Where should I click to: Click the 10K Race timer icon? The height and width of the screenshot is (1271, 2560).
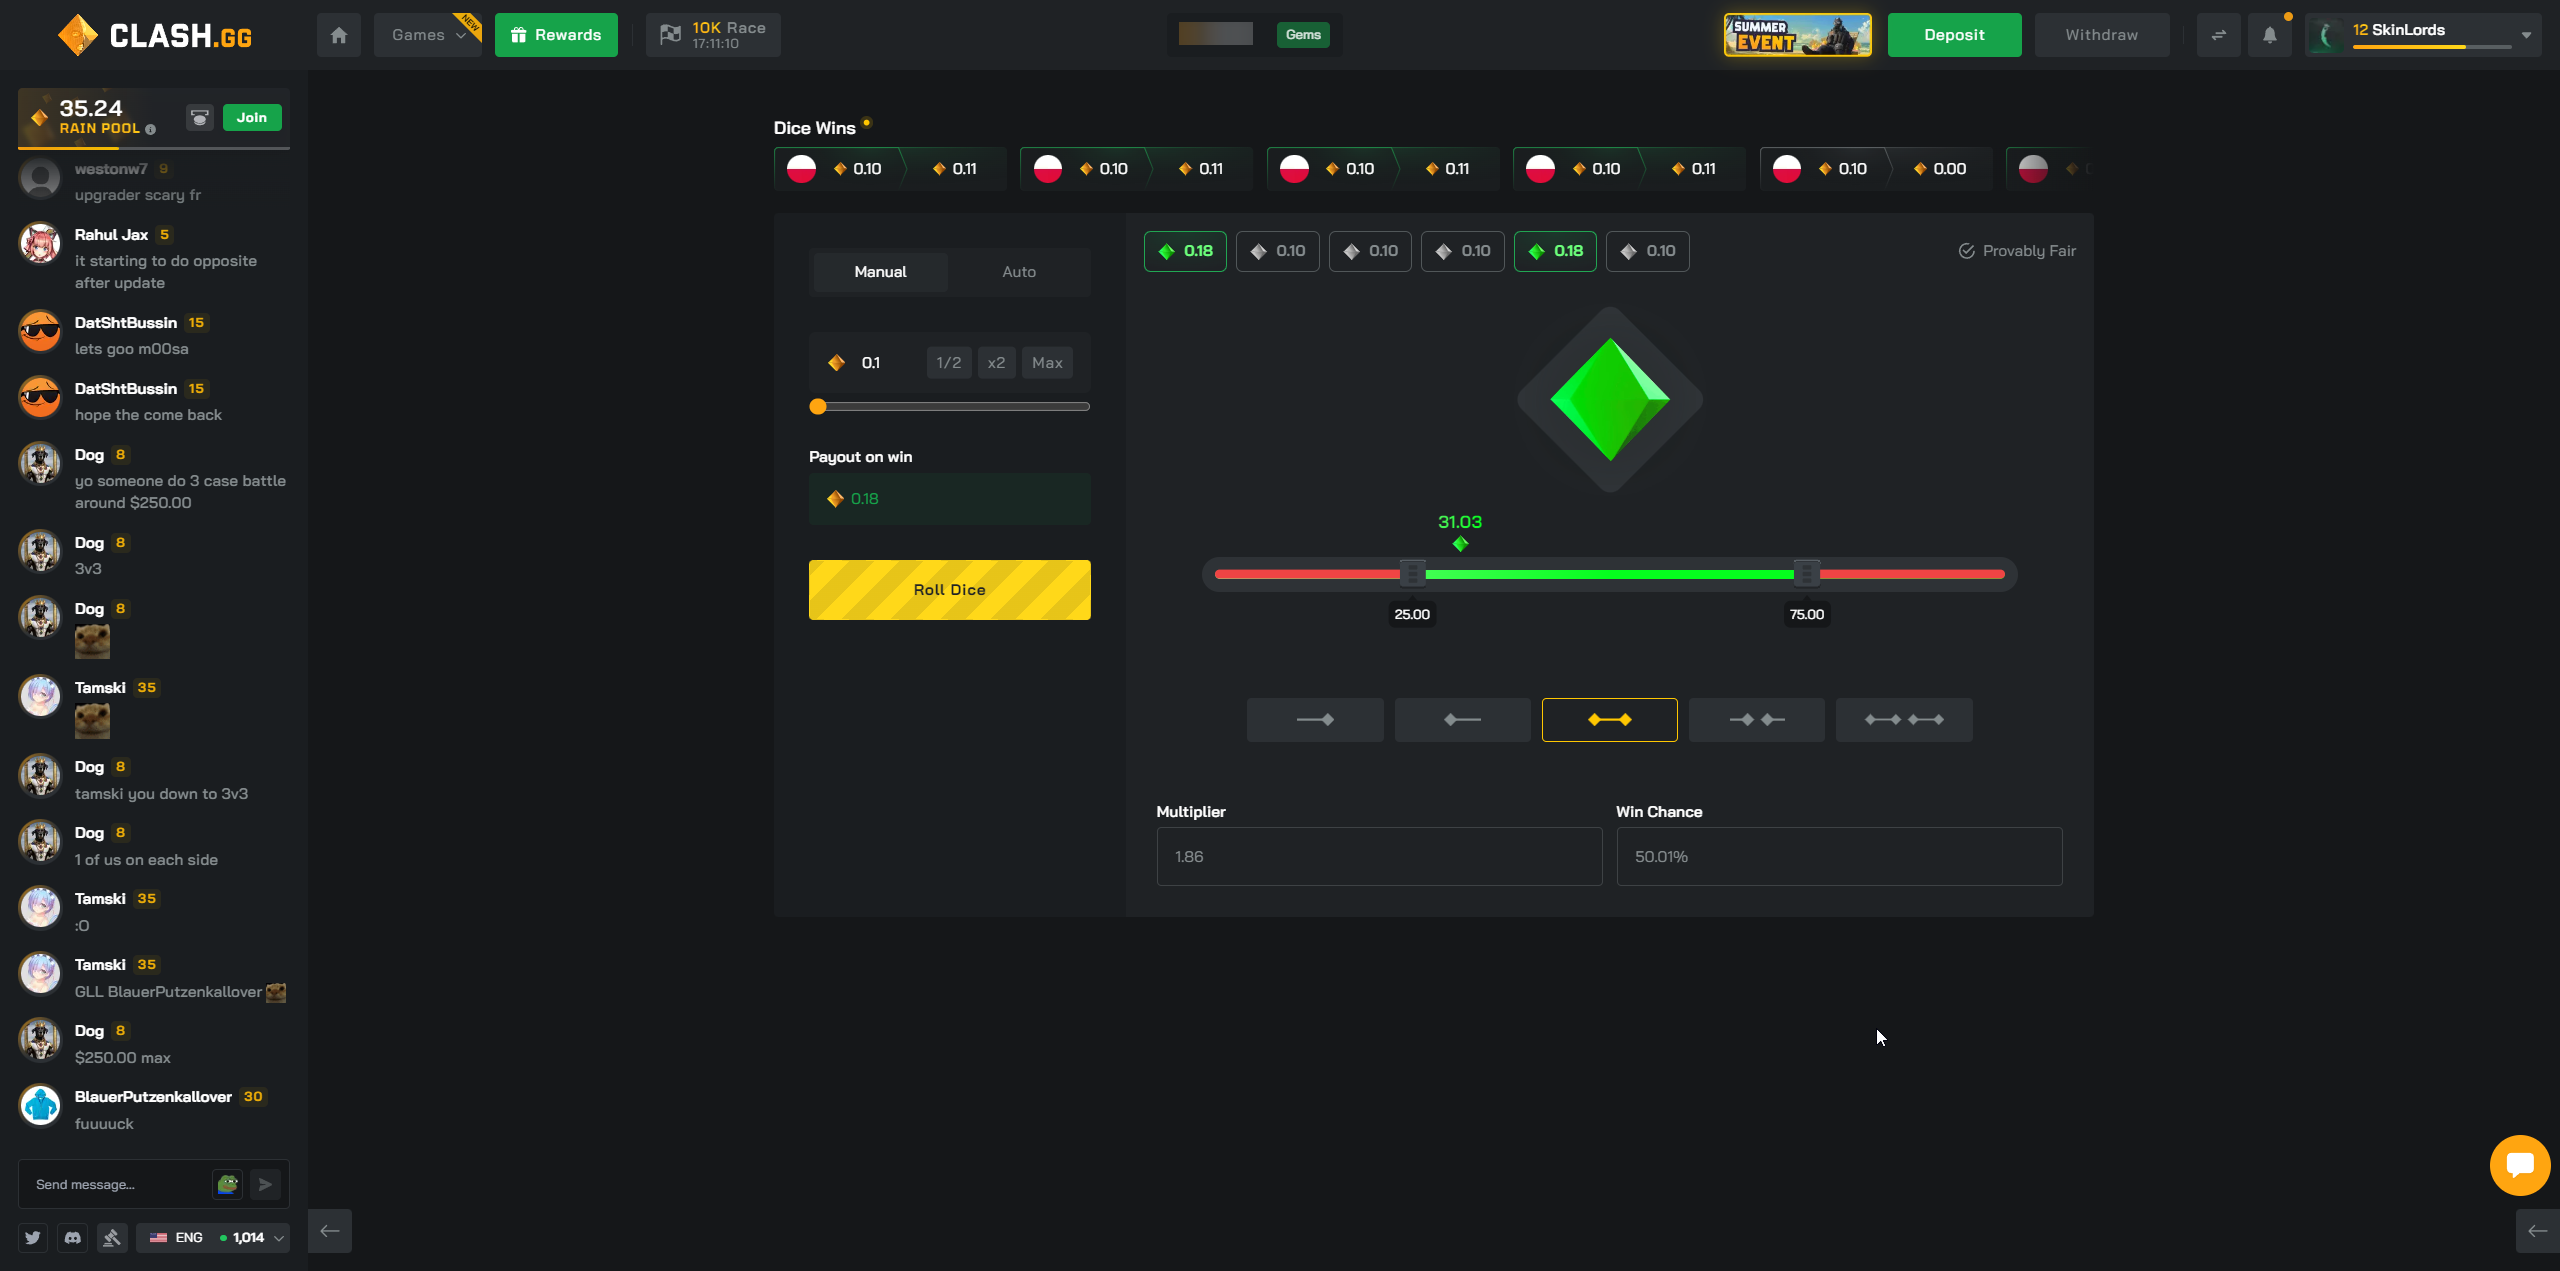pyautogui.click(x=668, y=33)
